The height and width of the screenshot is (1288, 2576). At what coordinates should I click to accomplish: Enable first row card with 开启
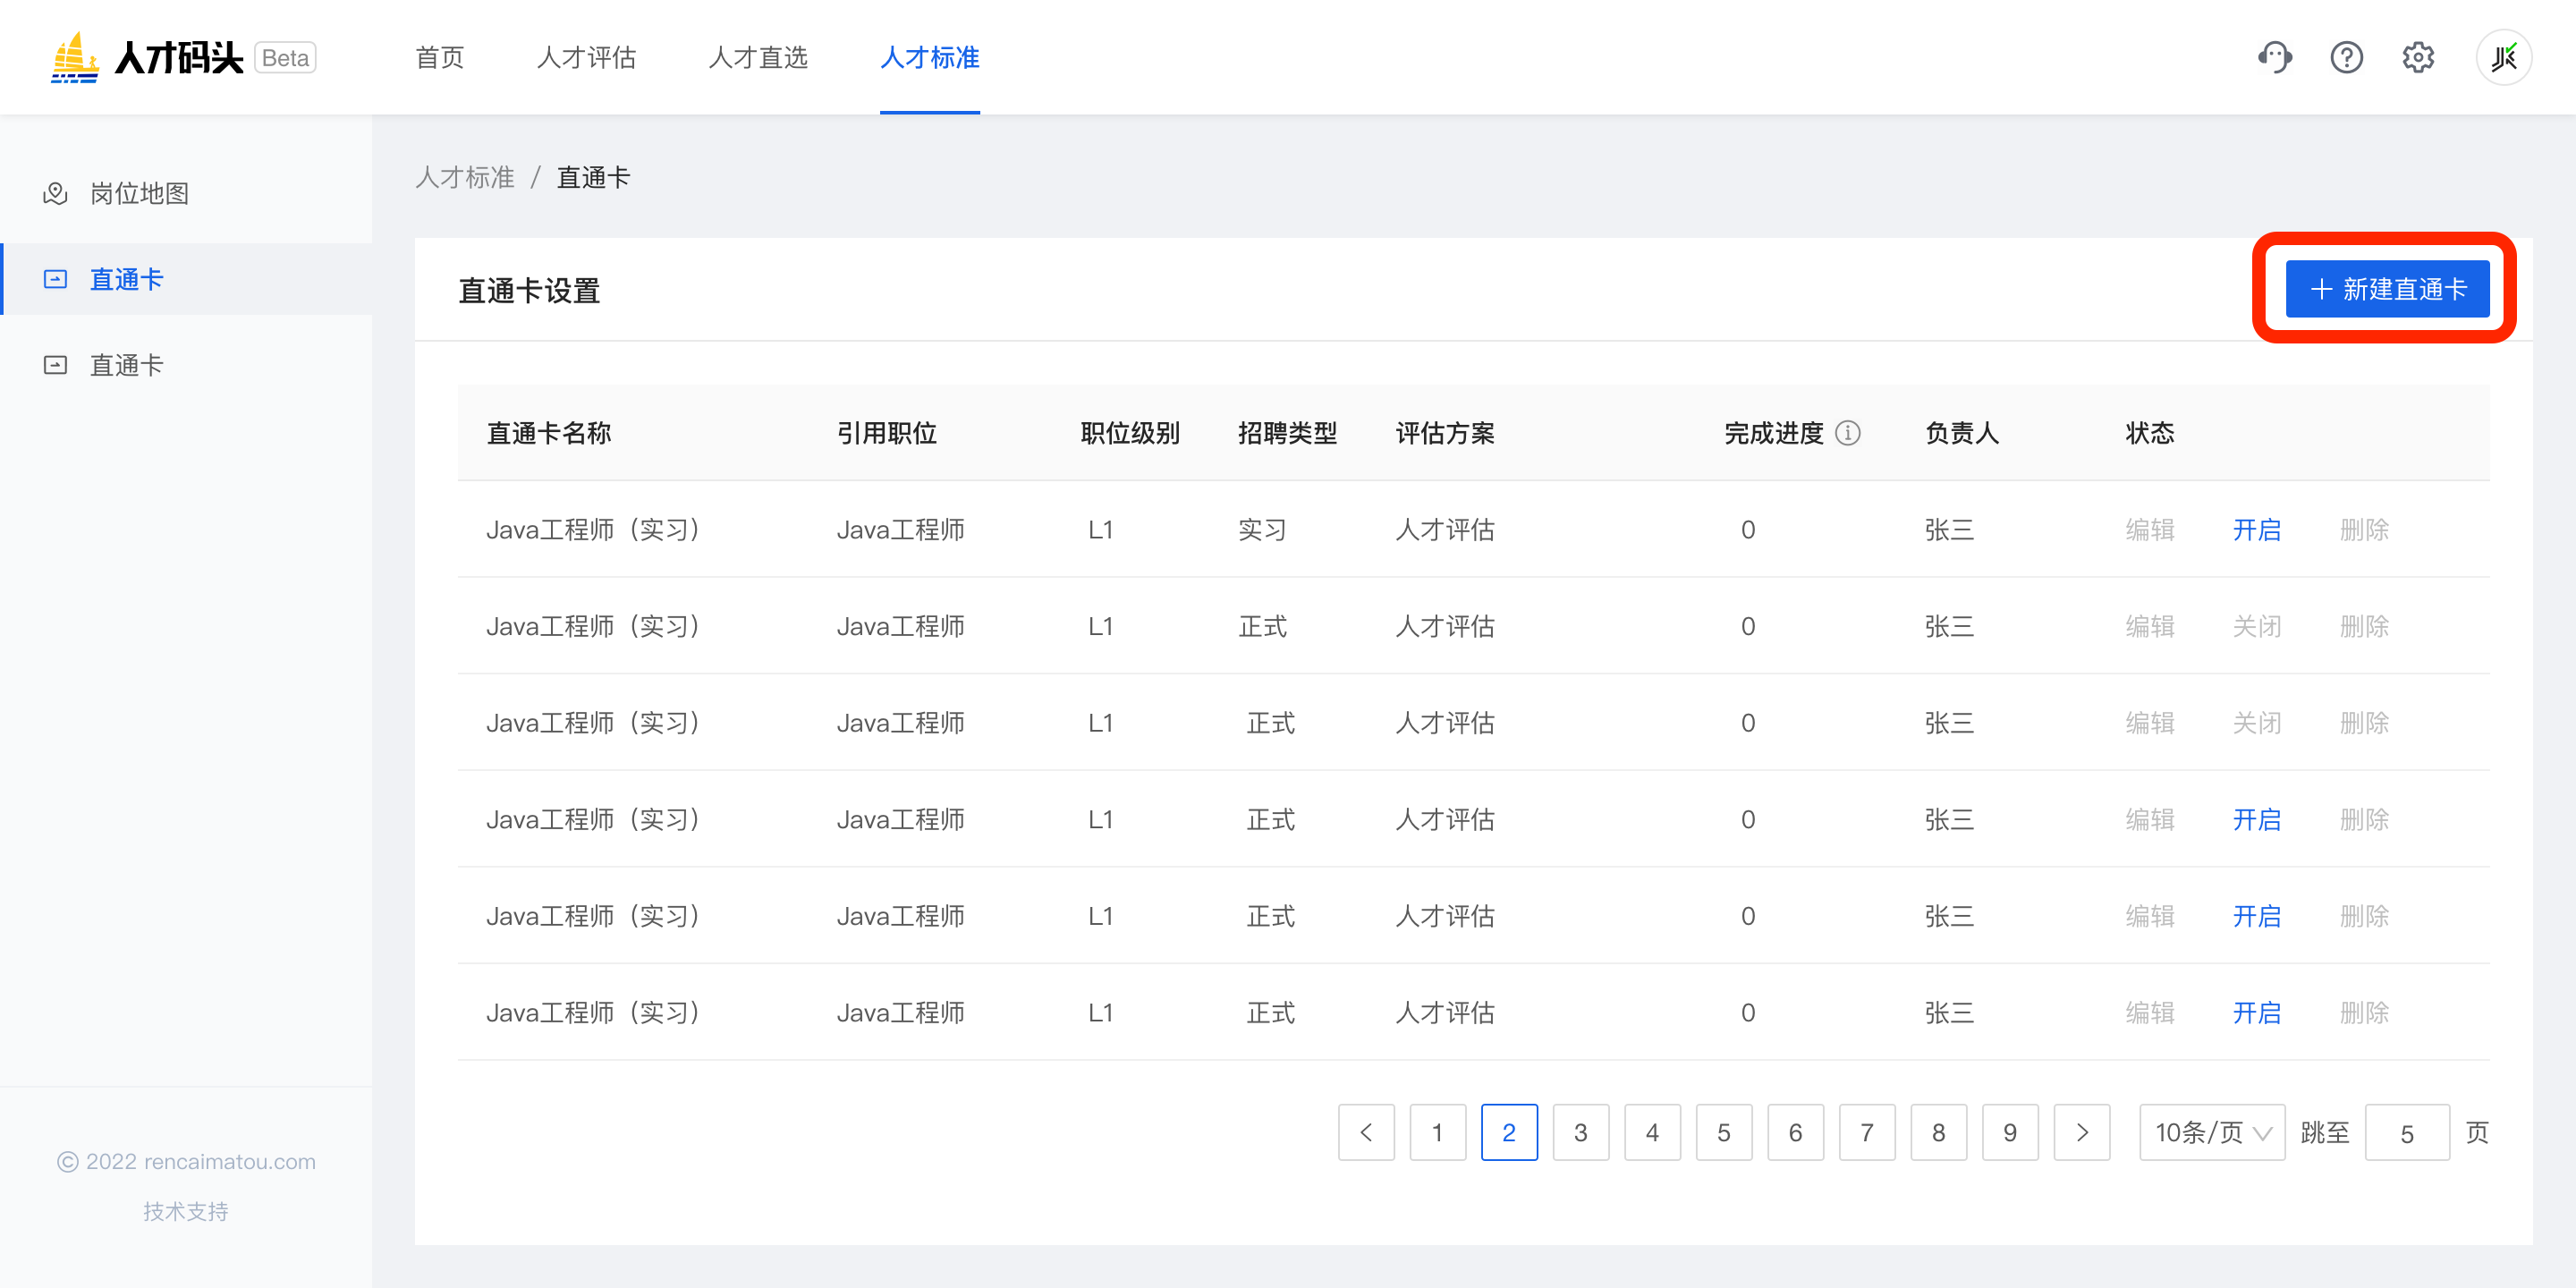pos(2256,530)
